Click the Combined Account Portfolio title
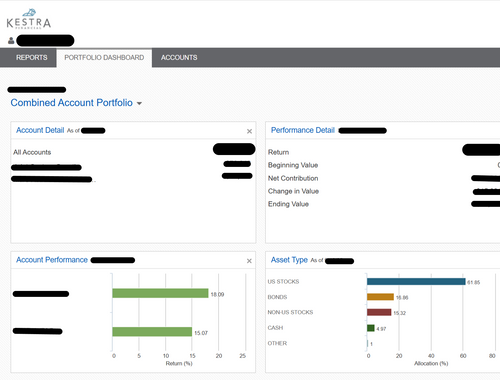The image size is (500, 380). click(72, 103)
